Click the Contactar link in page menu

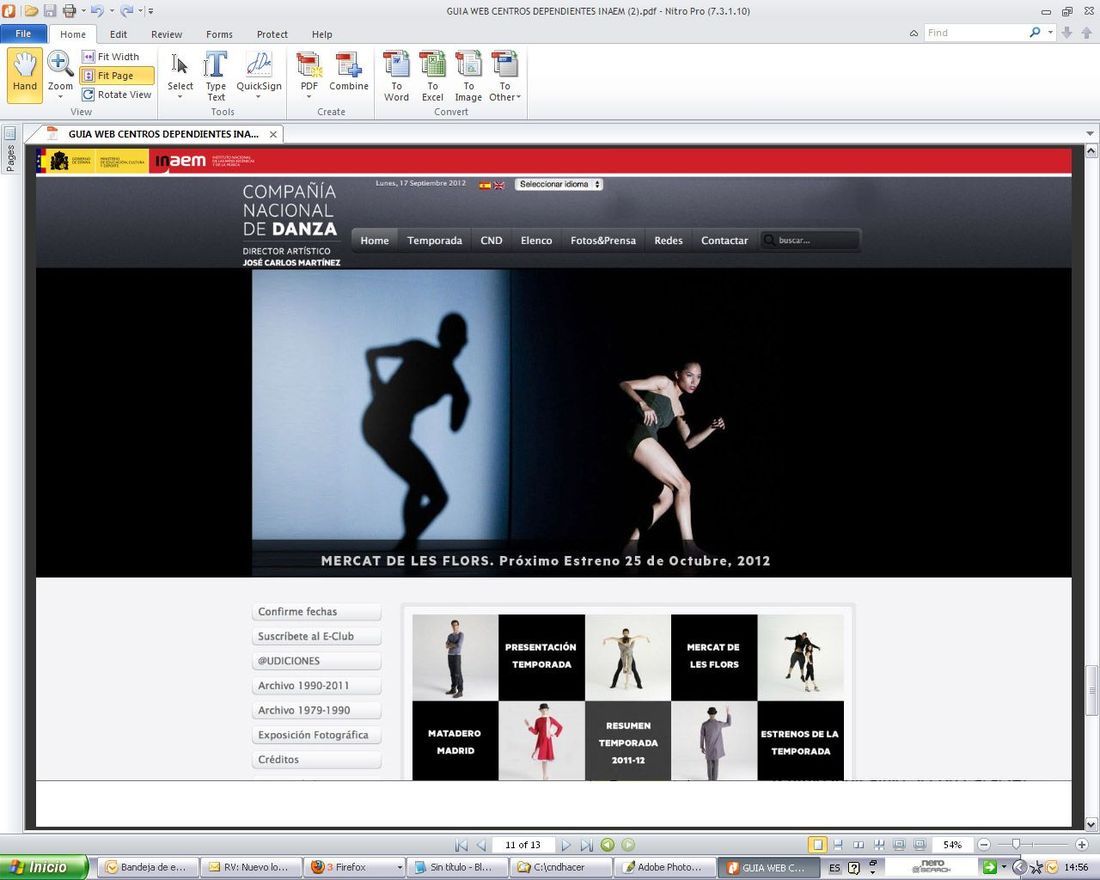point(724,241)
